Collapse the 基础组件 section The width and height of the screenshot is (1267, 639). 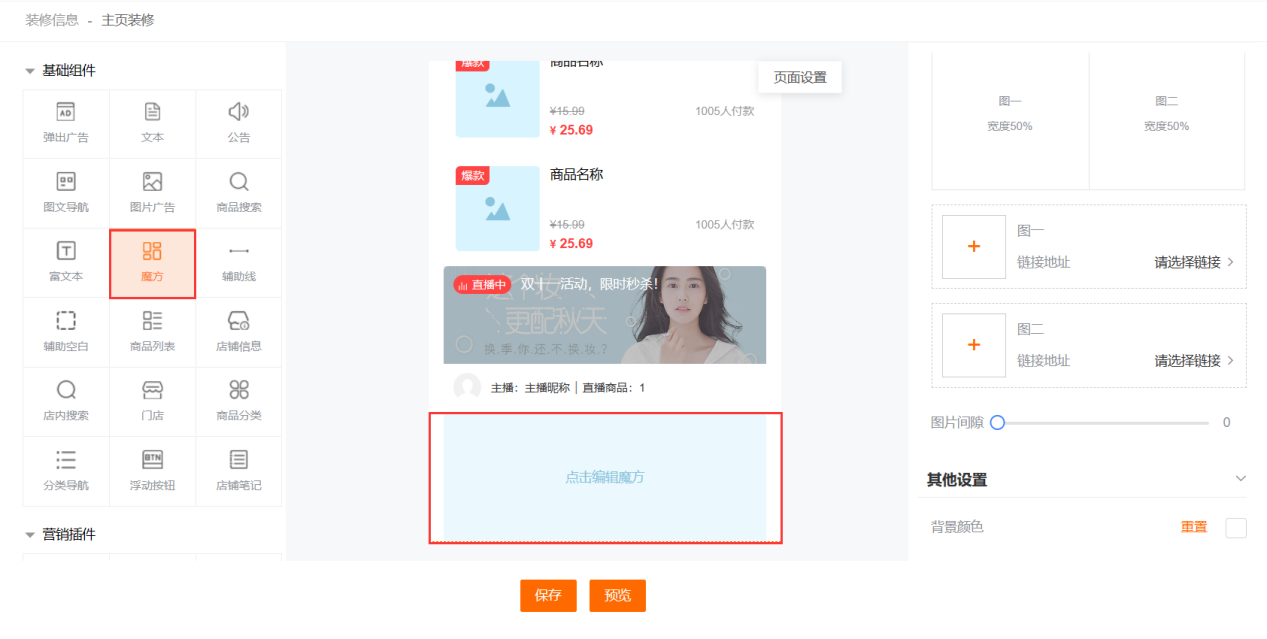(x=30, y=71)
